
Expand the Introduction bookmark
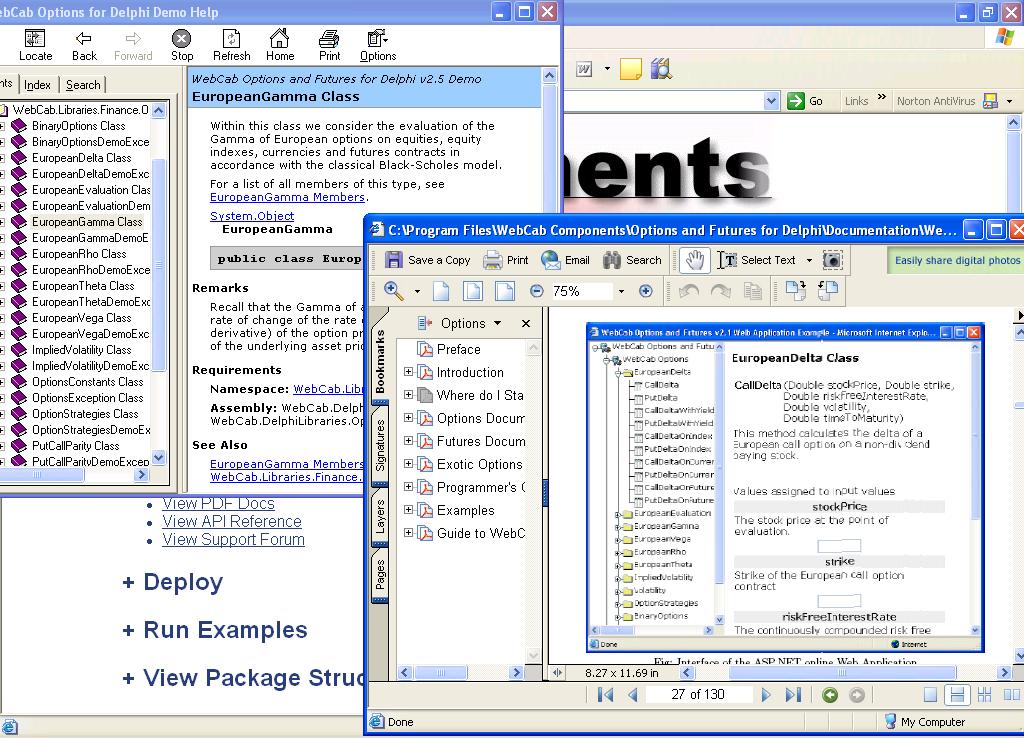tap(408, 372)
